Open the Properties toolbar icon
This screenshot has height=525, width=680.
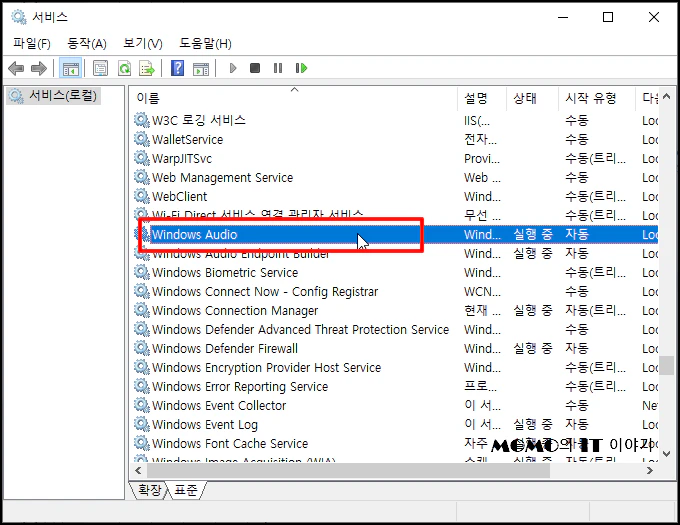point(101,68)
